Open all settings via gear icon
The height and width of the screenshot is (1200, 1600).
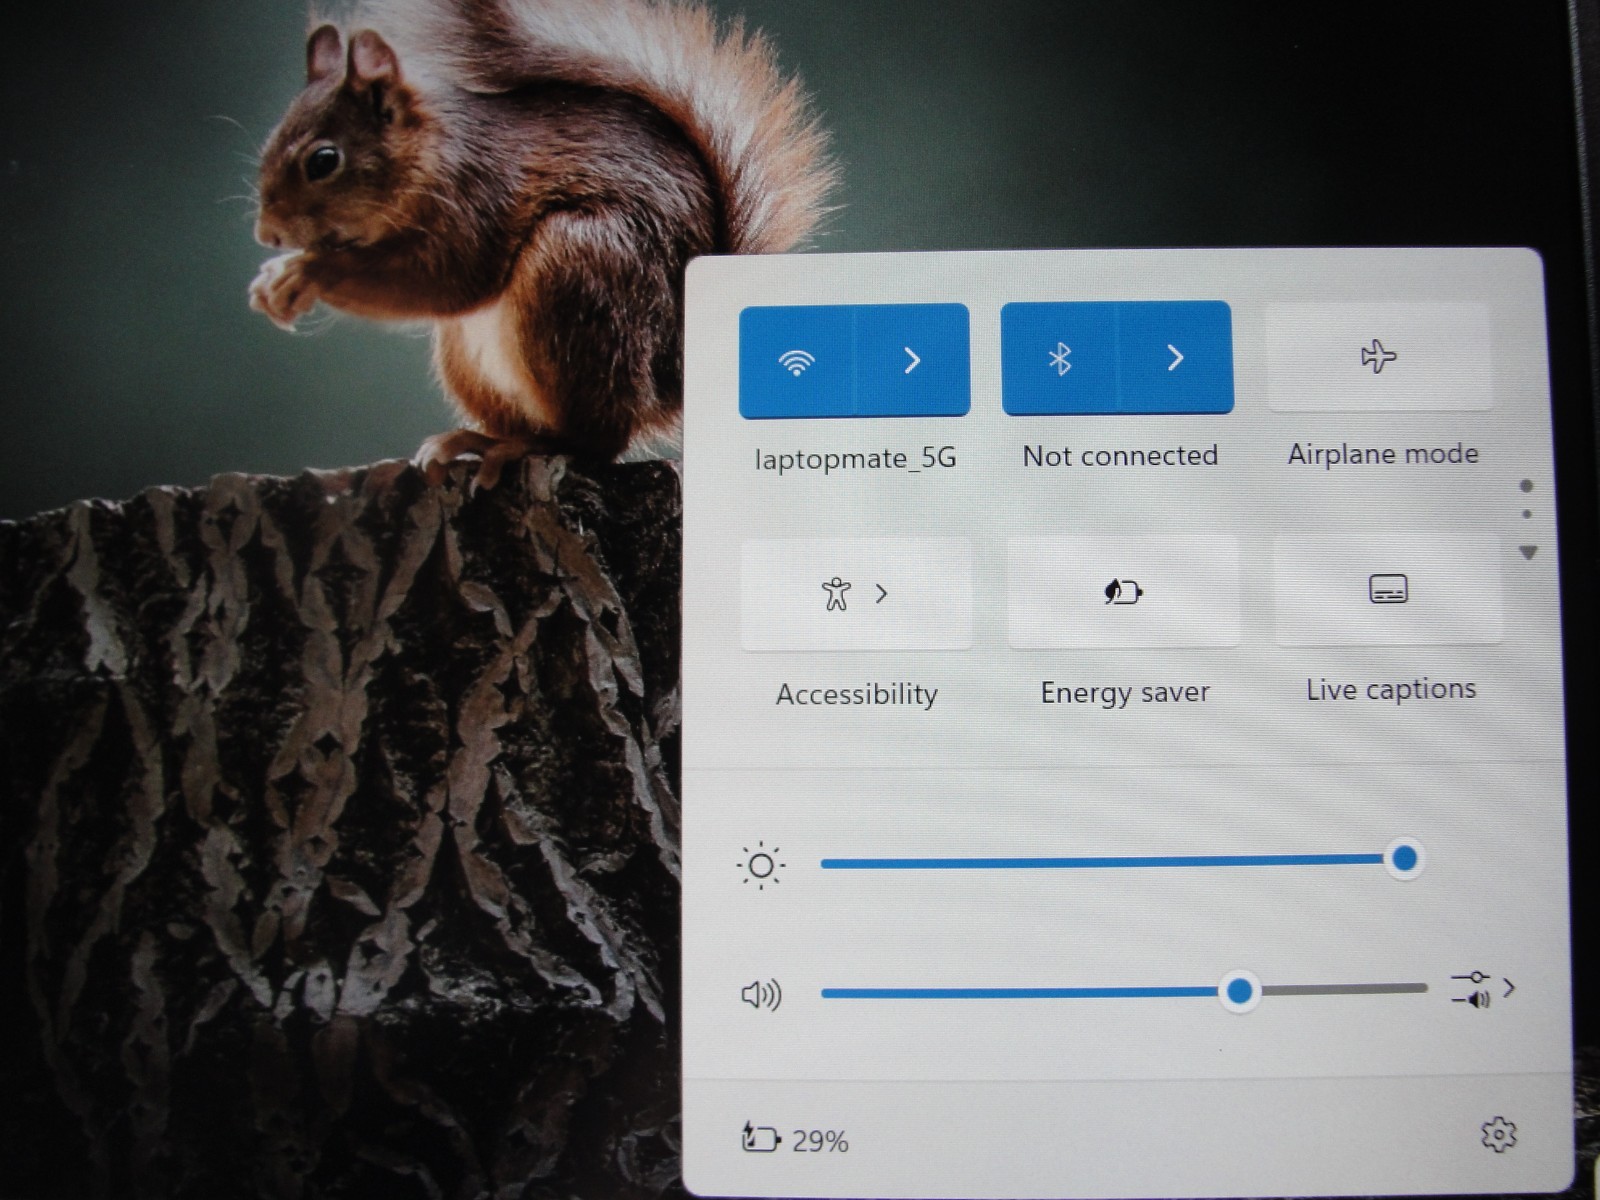click(x=1498, y=1135)
